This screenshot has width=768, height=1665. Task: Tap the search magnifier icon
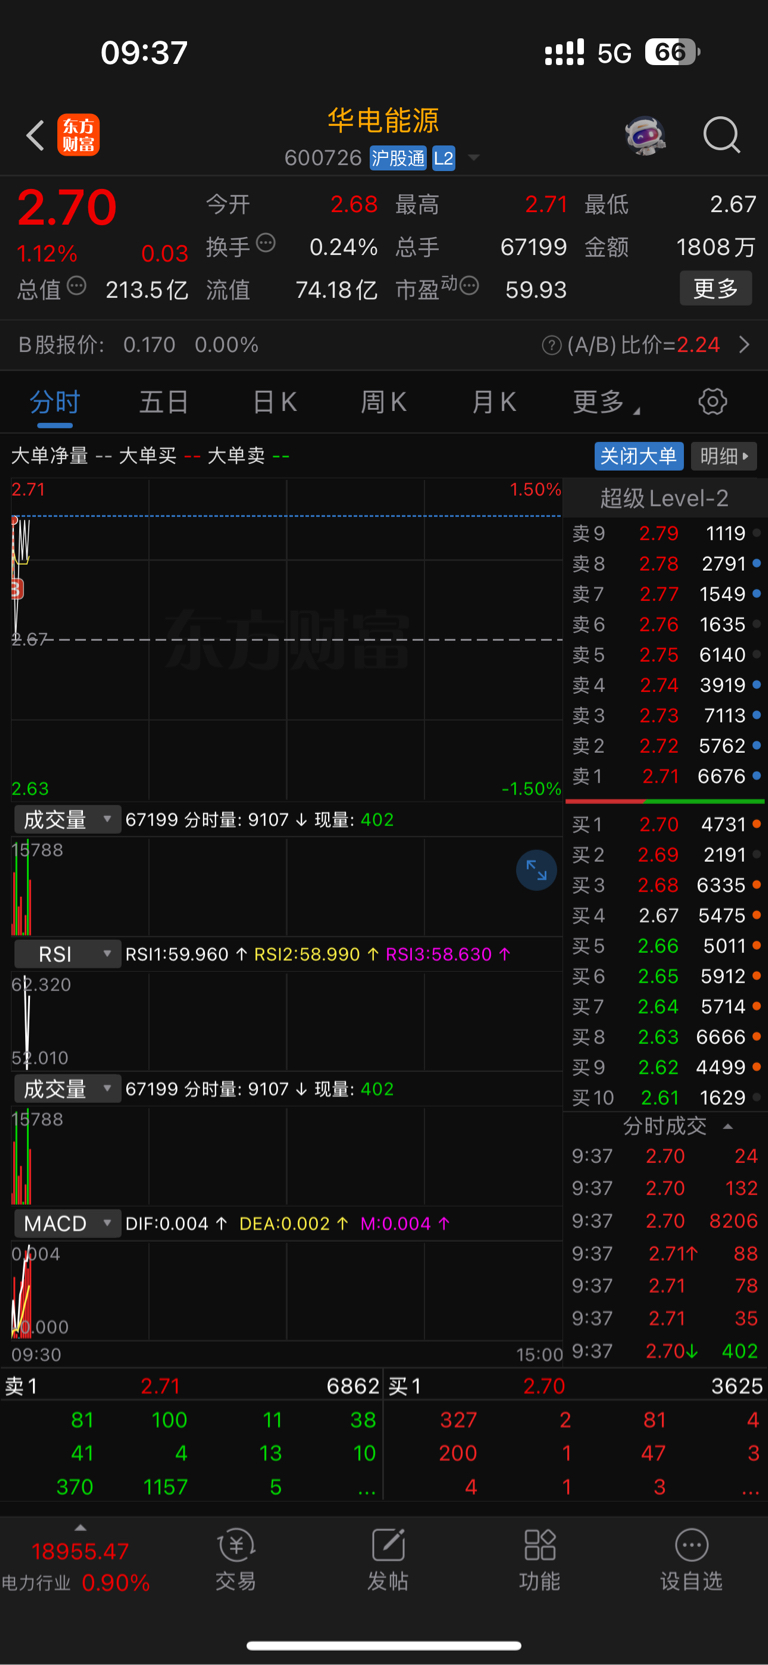click(x=721, y=135)
